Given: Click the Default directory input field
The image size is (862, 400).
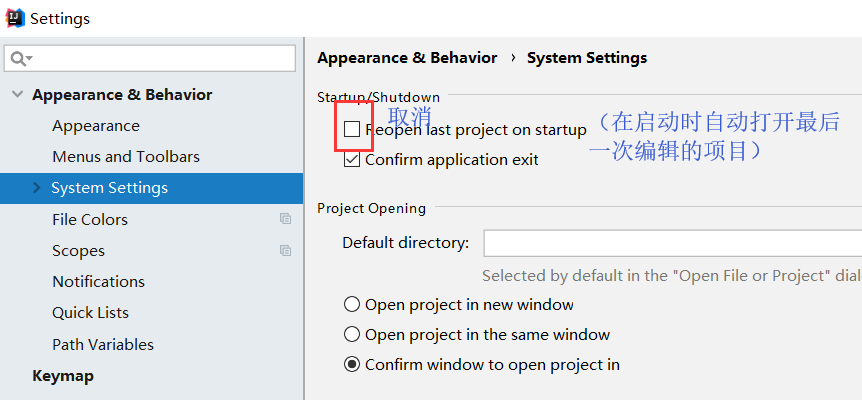Looking at the screenshot, I should coord(672,243).
